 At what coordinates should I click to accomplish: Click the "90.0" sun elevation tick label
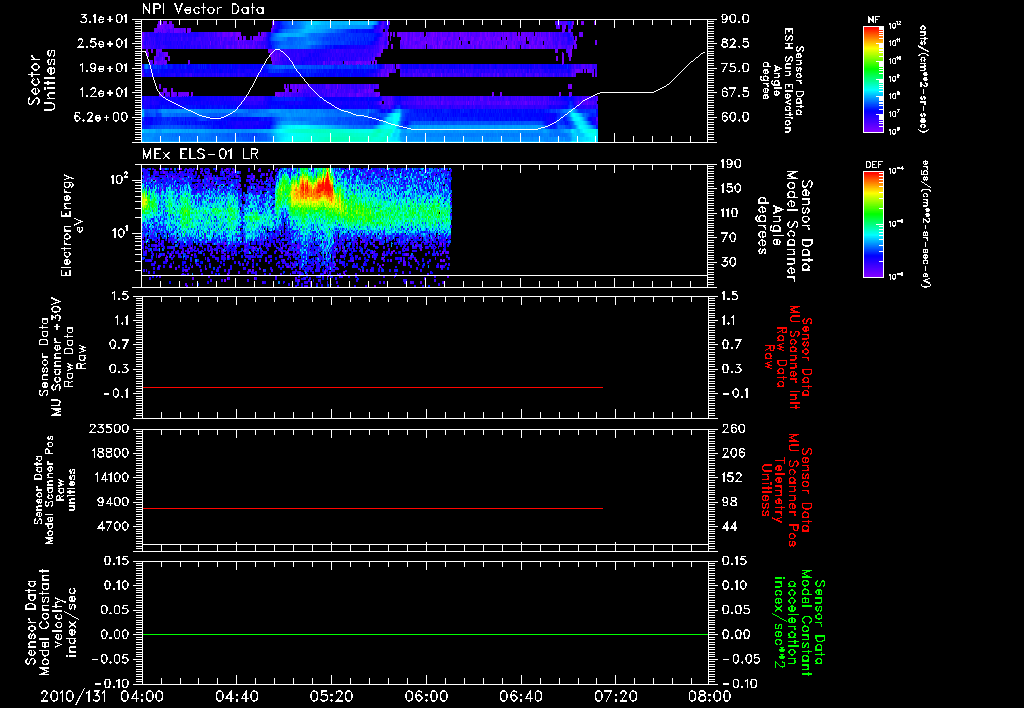[x=735, y=19]
